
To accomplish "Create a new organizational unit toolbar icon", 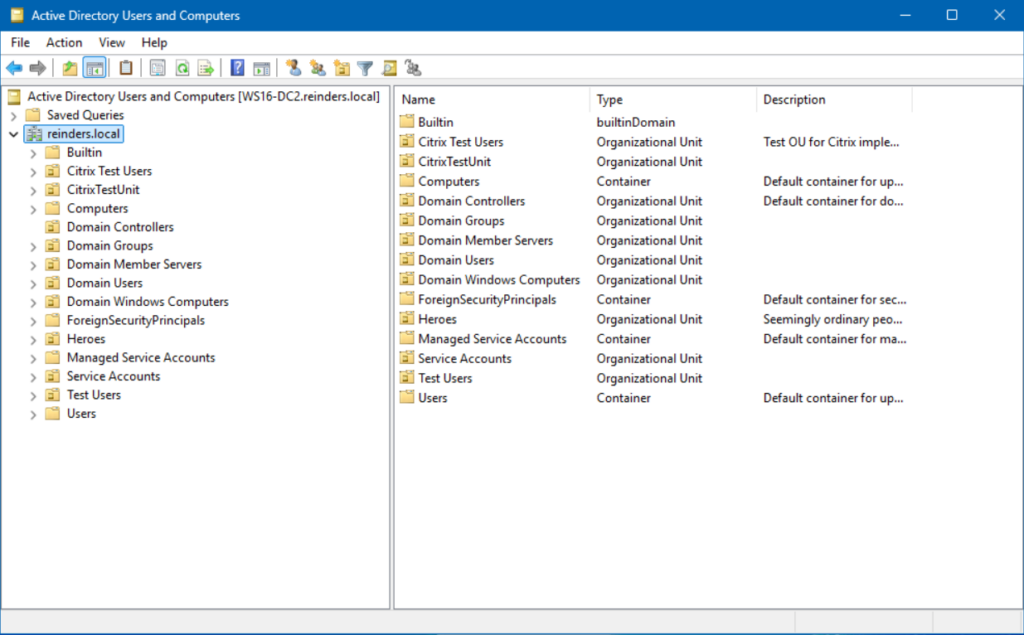I will pos(342,68).
